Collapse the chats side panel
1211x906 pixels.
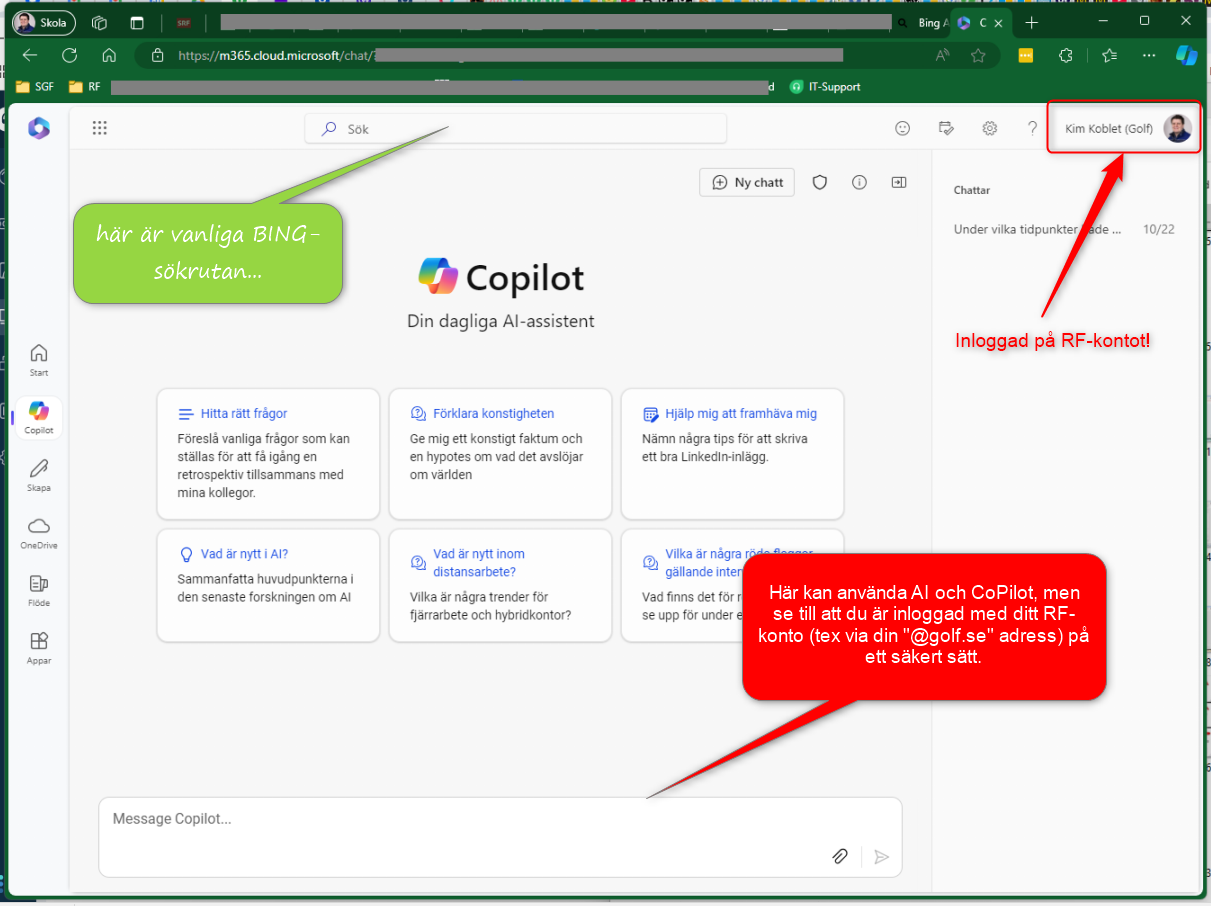899,182
